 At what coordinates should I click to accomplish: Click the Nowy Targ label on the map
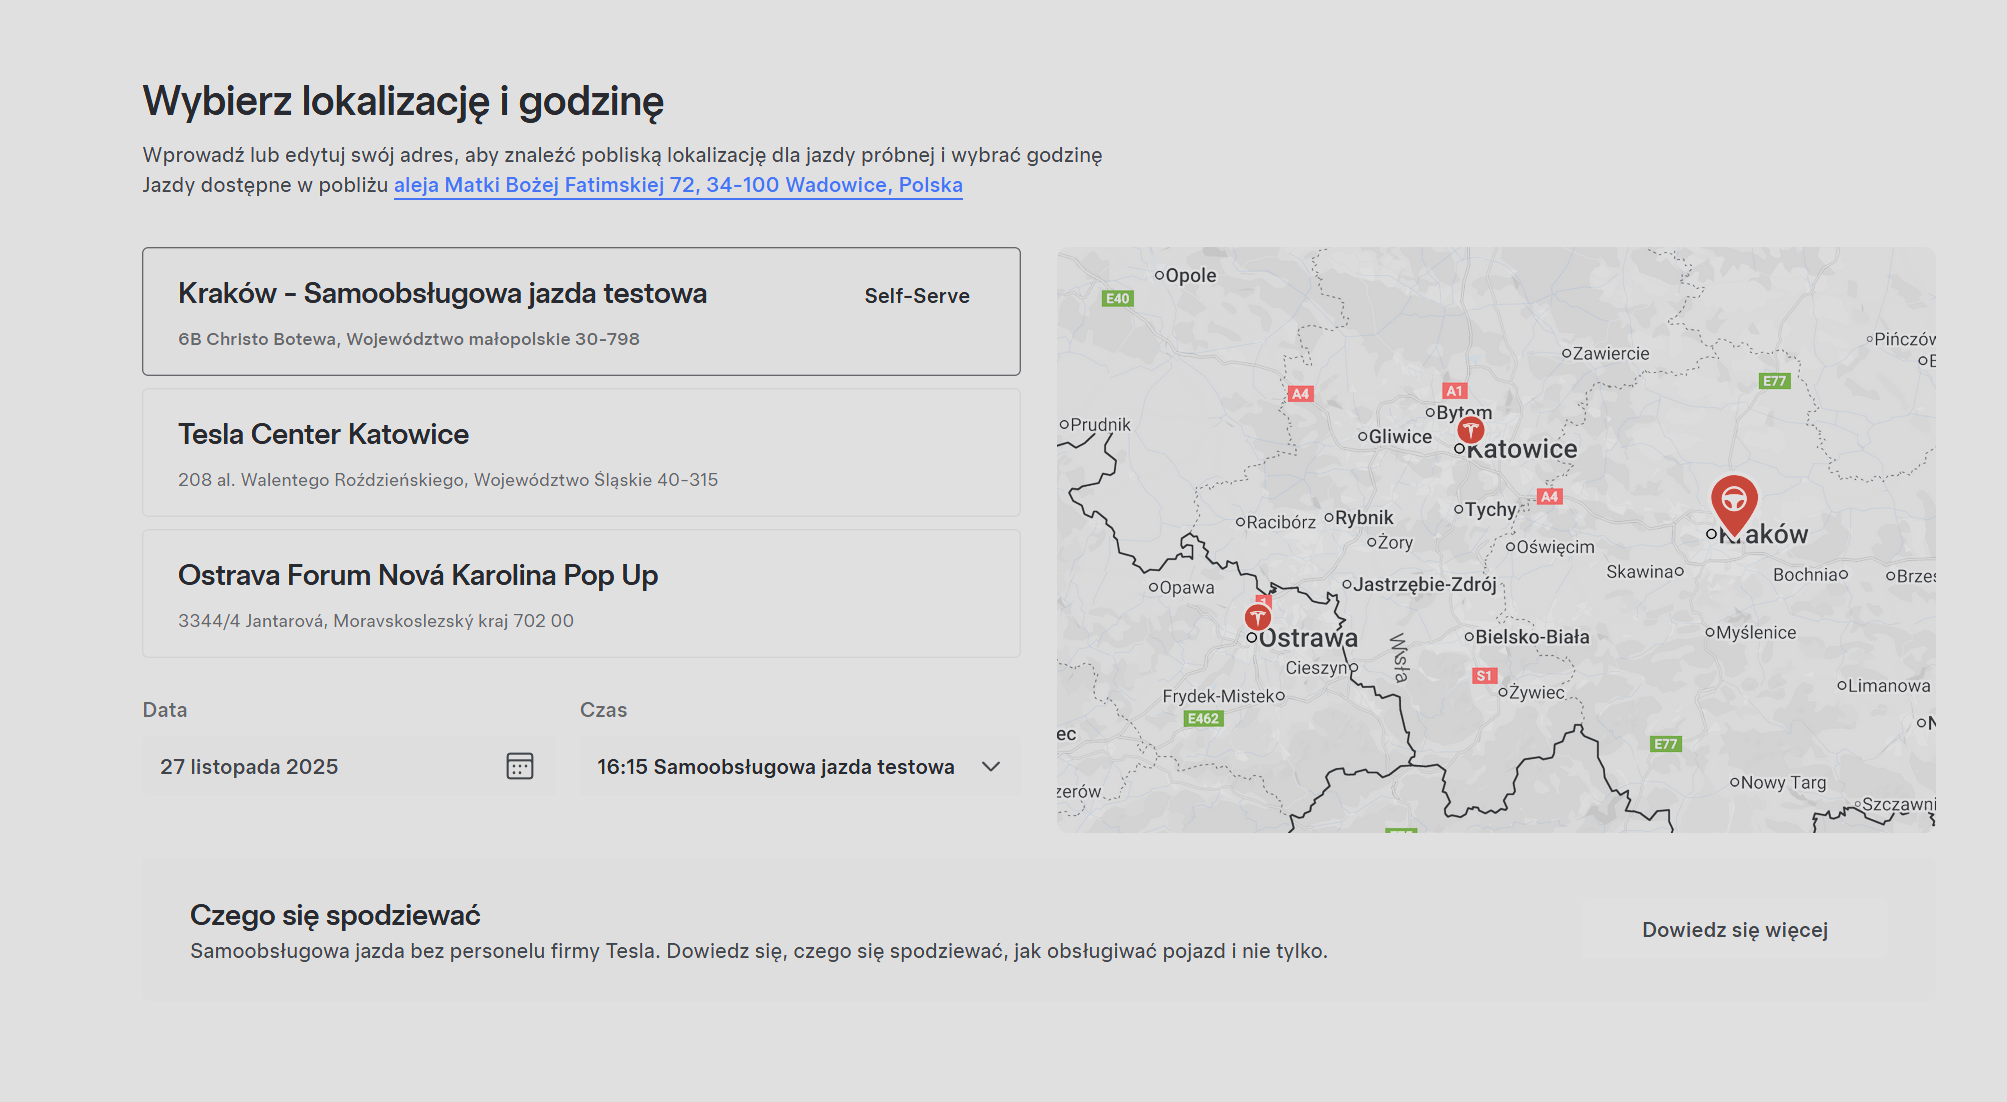1782,782
